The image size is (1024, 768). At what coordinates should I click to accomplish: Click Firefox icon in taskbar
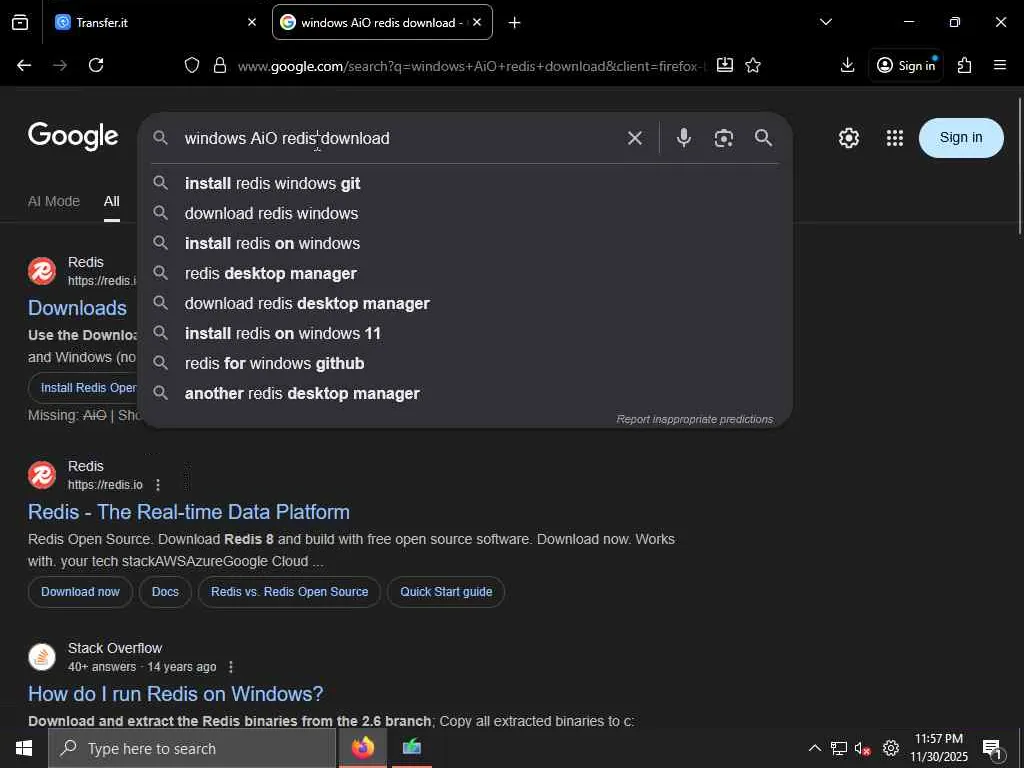click(362, 748)
